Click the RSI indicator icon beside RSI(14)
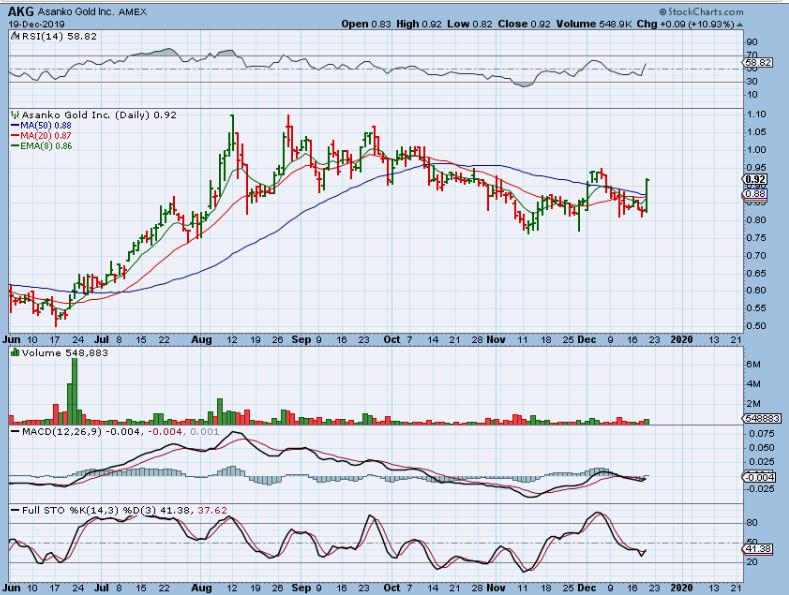This screenshot has height=595, width=789. click(15, 36)
